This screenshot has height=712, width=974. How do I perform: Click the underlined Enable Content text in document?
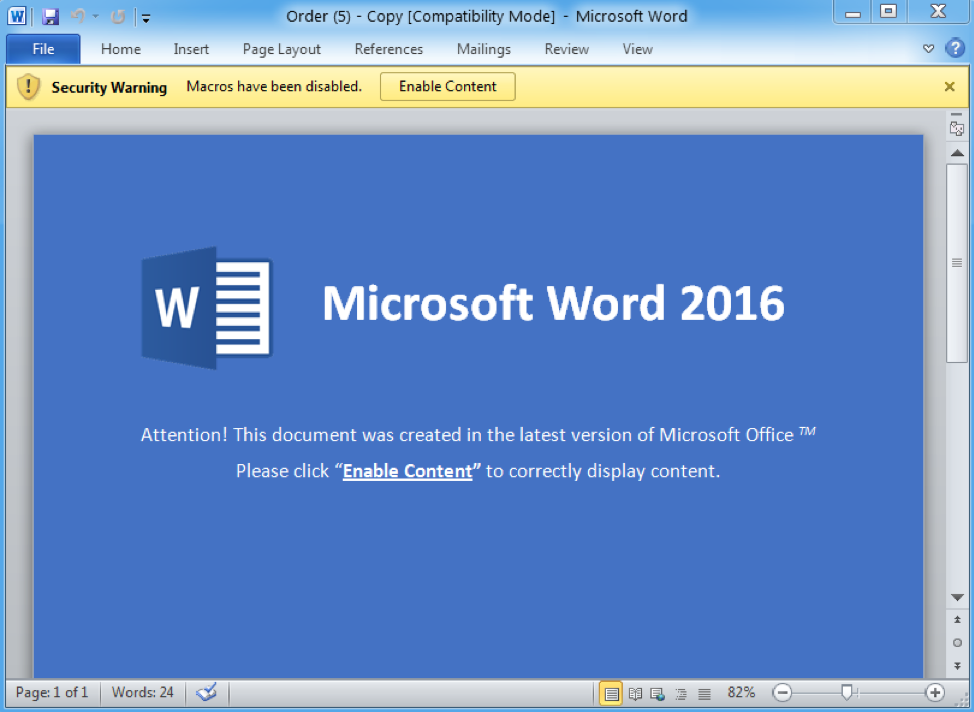pyautogui.click(x=407, y=471)
